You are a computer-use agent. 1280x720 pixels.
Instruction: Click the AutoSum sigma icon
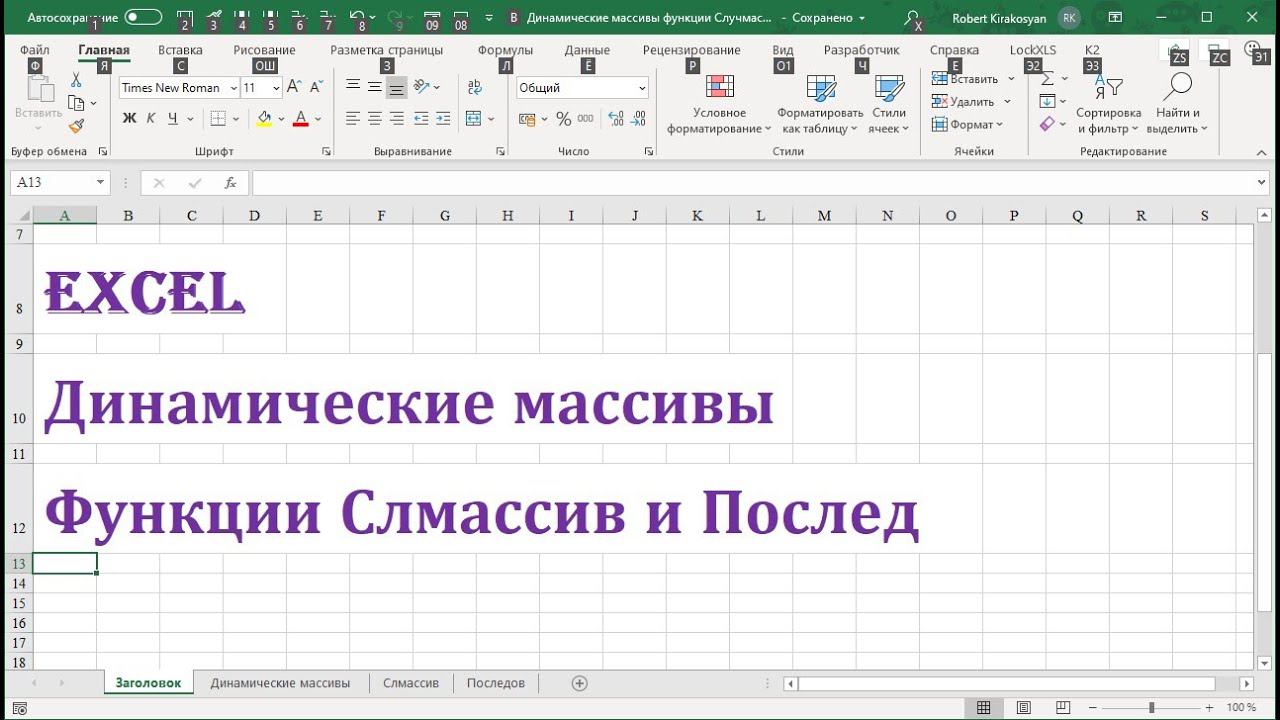pos(1048,79)
